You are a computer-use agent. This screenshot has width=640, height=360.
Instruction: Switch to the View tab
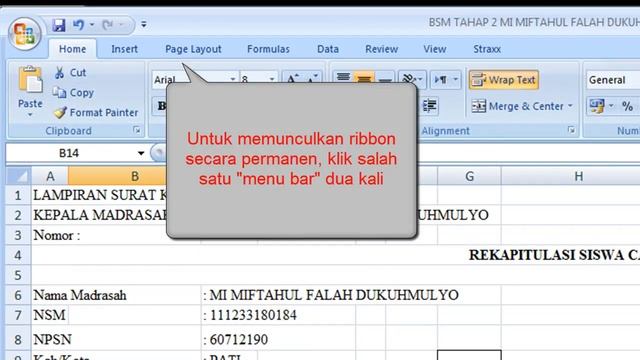click(435, 49)
